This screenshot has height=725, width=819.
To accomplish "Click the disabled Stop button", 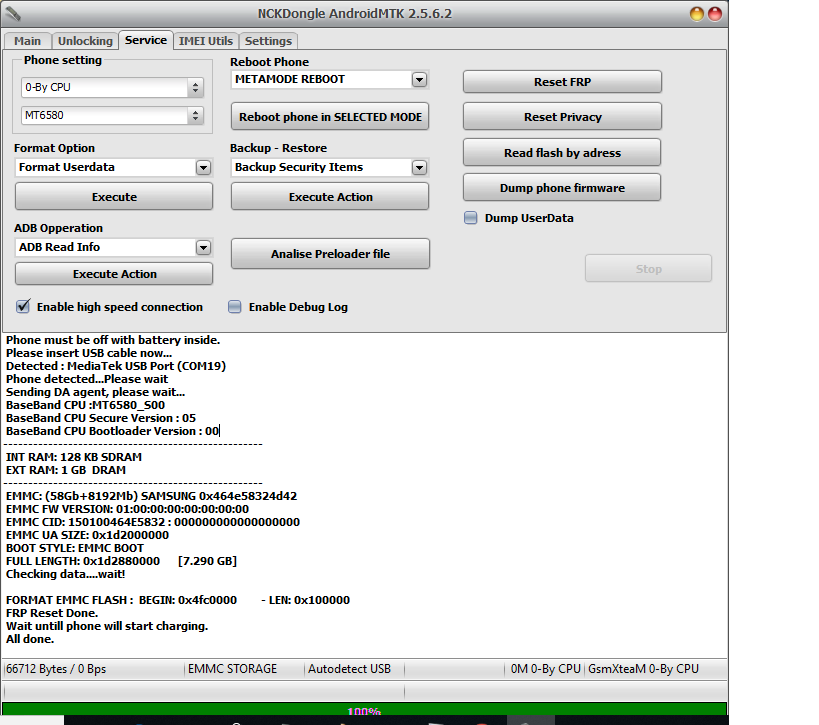I will pyautogui.click(x=648, y=269).
